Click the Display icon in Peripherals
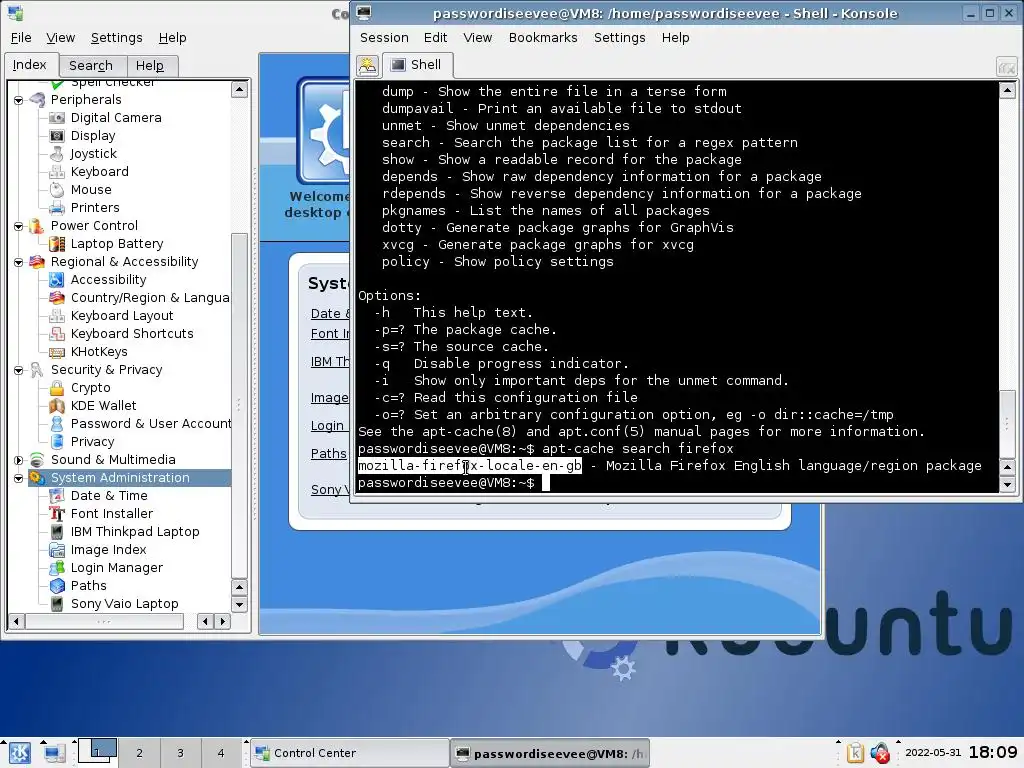Viewport: 1024px width, 768px height. click(x=57, y=136)
